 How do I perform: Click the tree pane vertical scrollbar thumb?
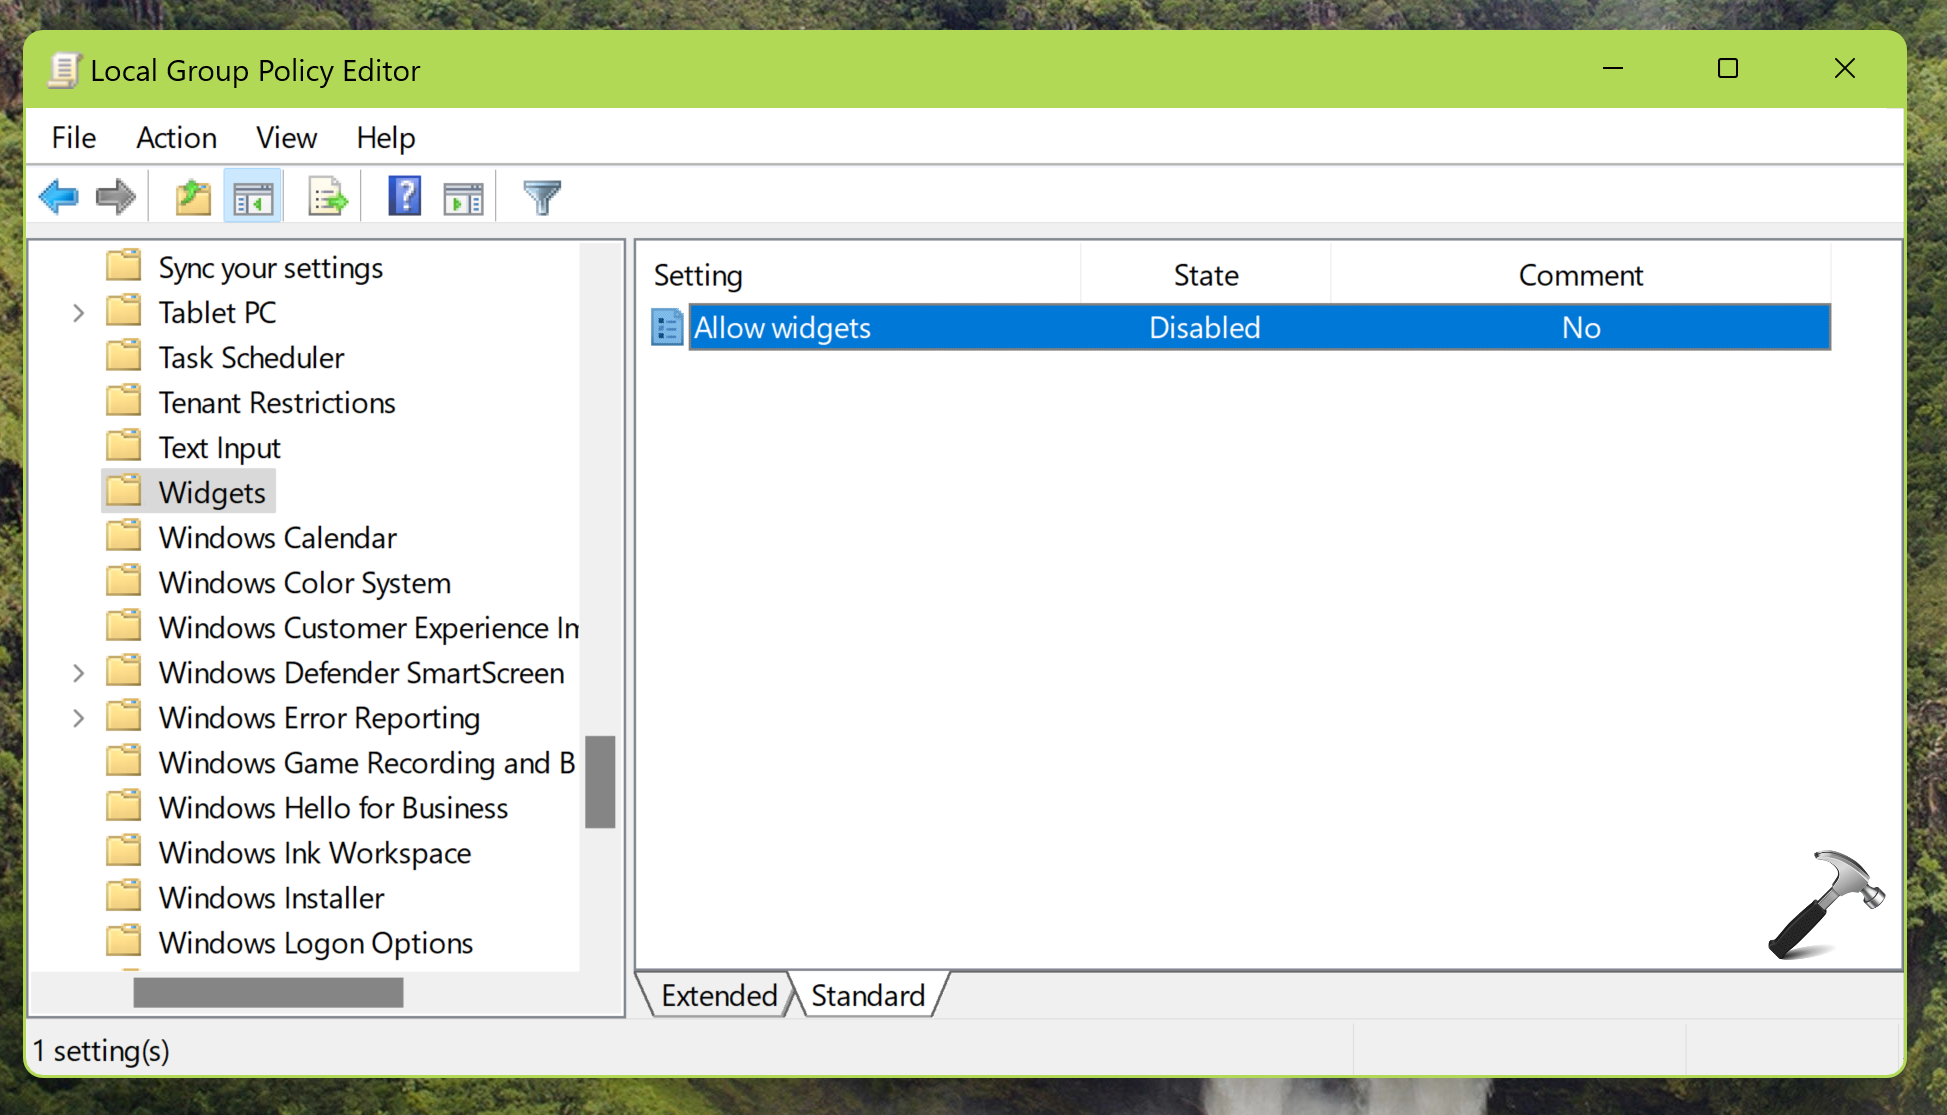point(600,782)
